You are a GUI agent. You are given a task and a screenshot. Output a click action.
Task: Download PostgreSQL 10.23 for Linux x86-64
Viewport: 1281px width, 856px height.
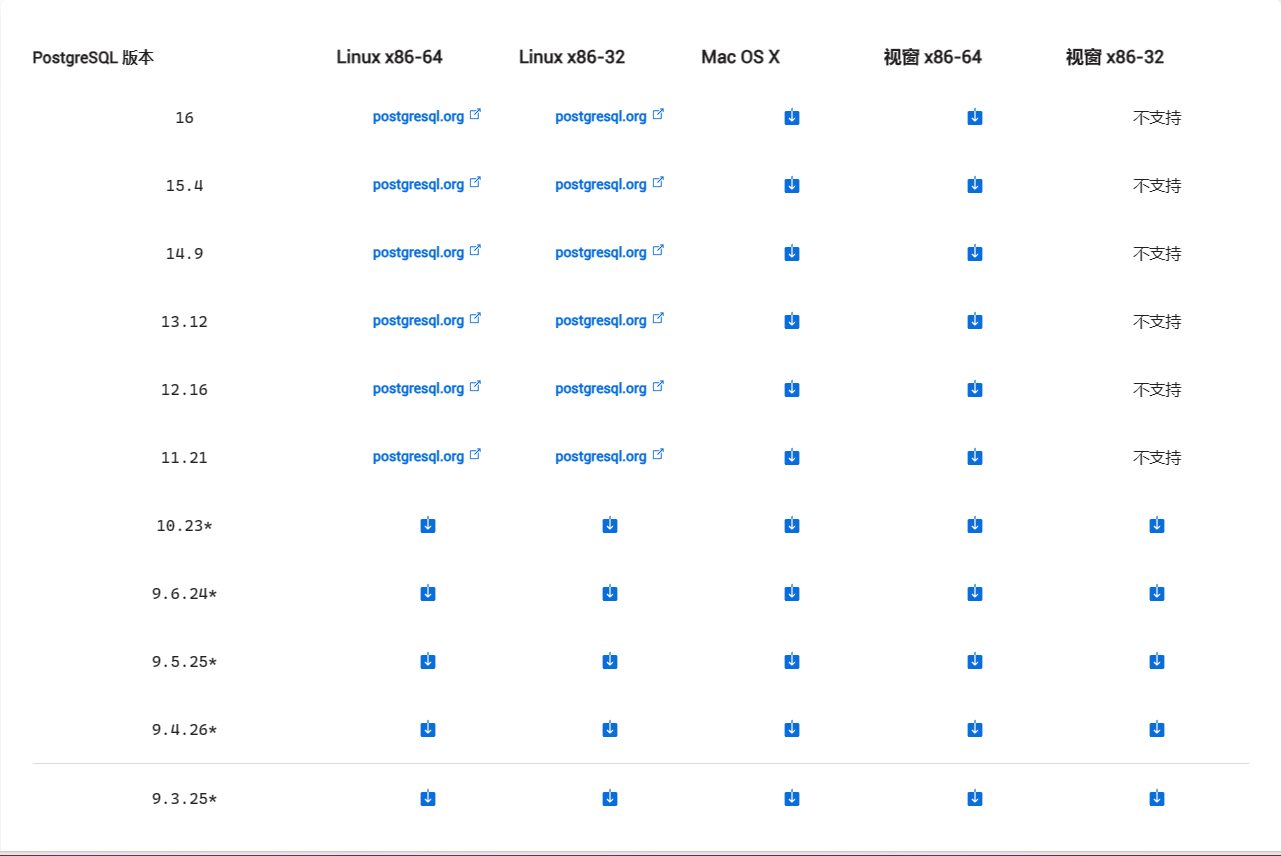point(428,525)
